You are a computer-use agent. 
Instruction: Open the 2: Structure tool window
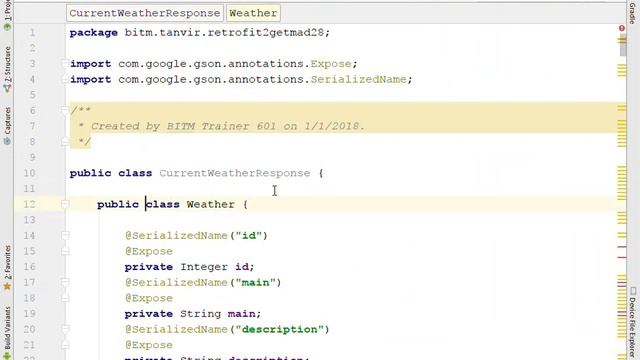pyautogui.click(x=7, y=69)
